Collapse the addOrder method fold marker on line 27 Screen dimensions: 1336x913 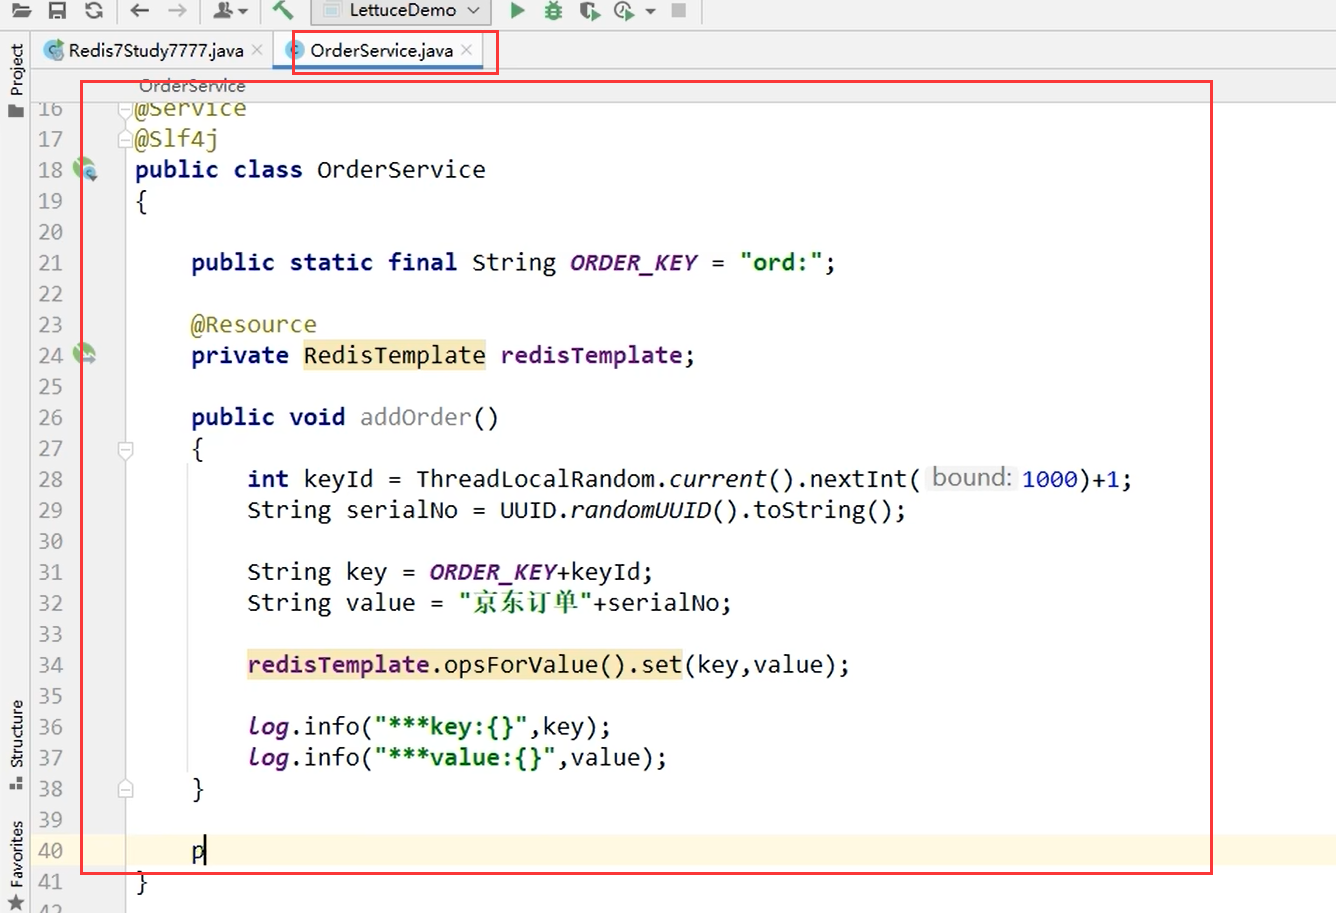click(125, 450)
